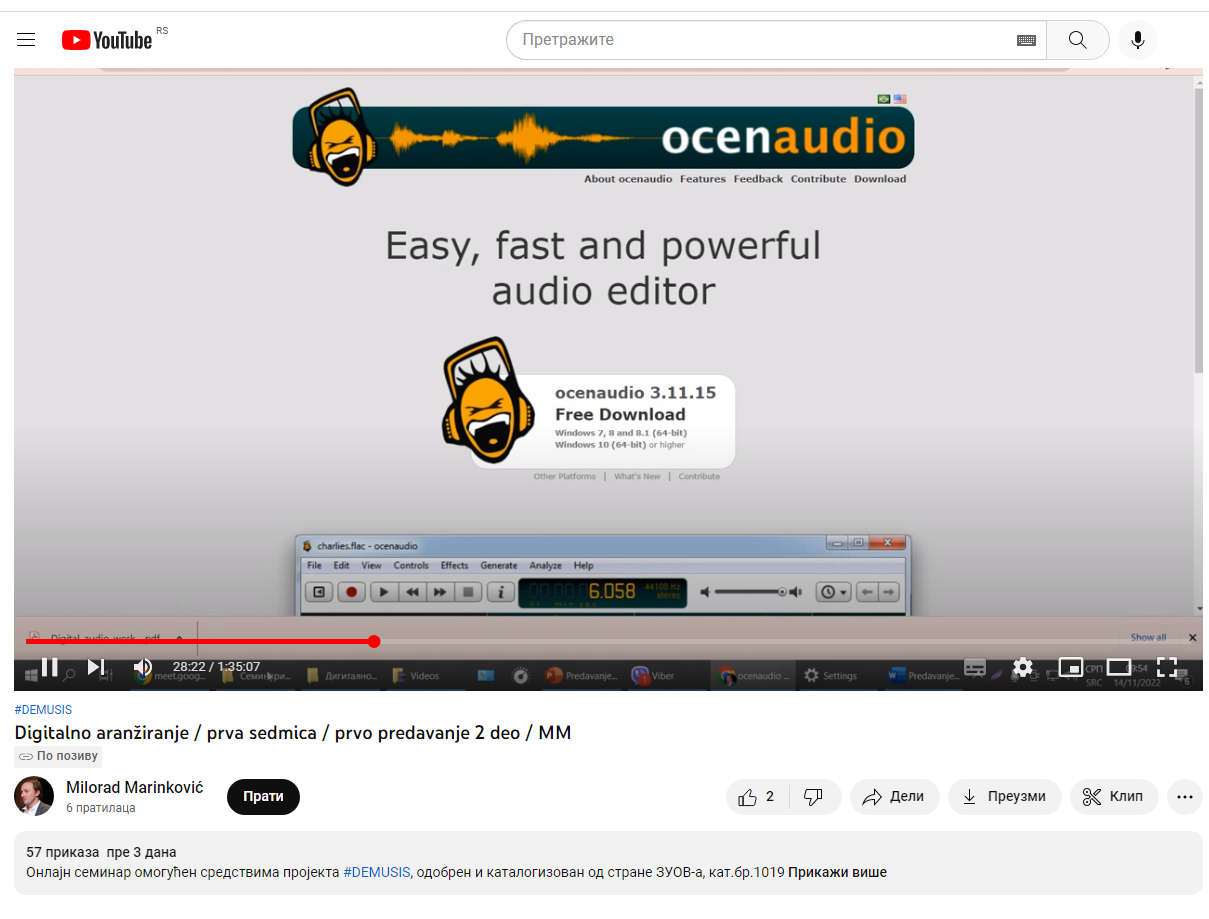This screenshot has height=919, width=1209.
Task: Open the on-screen keyboard icon in search
Action: pos(1026,40)
